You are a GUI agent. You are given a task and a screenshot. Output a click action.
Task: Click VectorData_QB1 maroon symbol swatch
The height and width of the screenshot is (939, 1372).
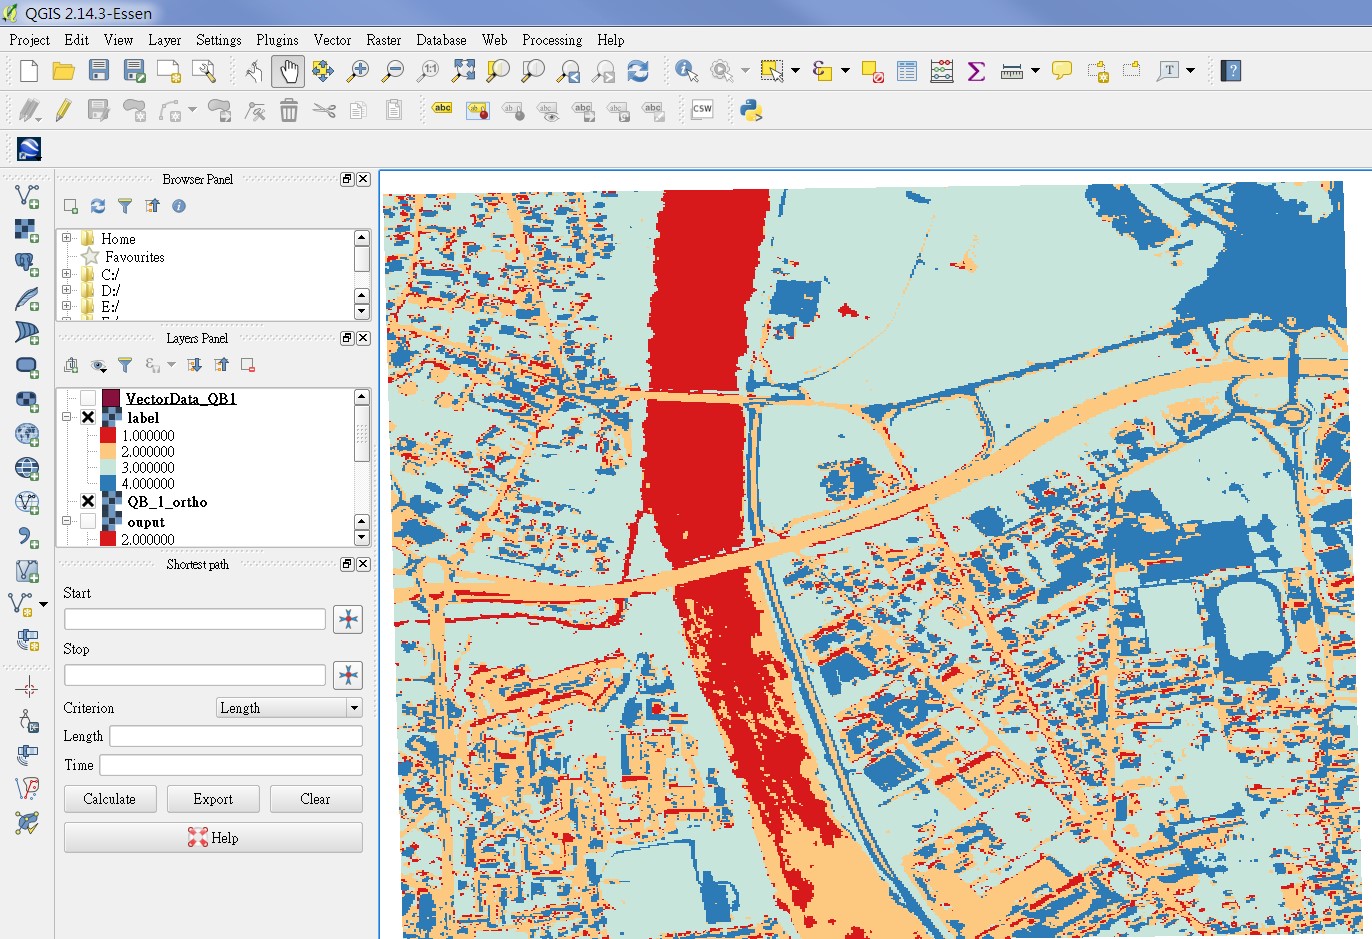[x=111, y=399]
